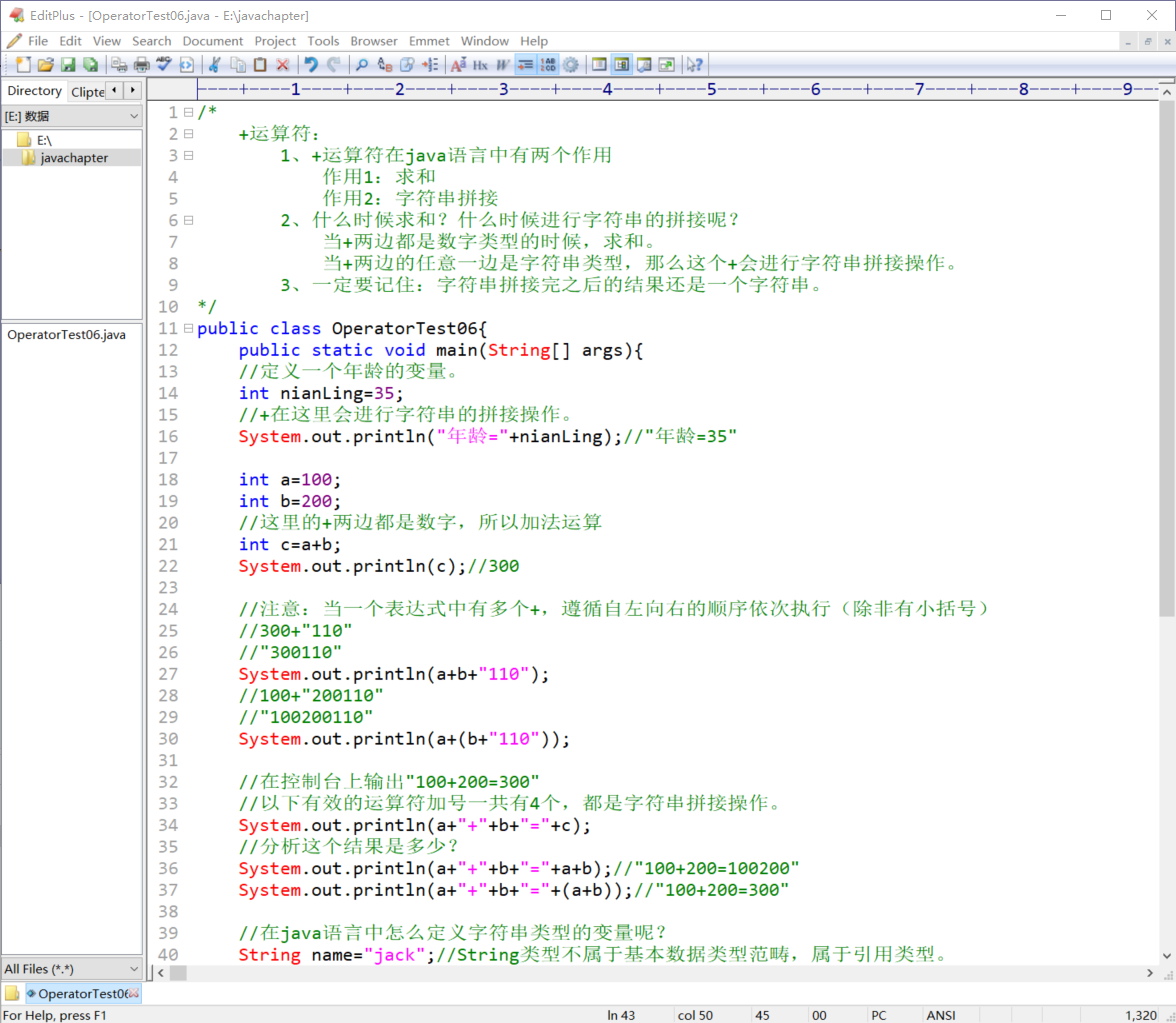Click the left side-panel tab scroll arrow
The image size is (1176, 1023).
(x=114, y=90)
